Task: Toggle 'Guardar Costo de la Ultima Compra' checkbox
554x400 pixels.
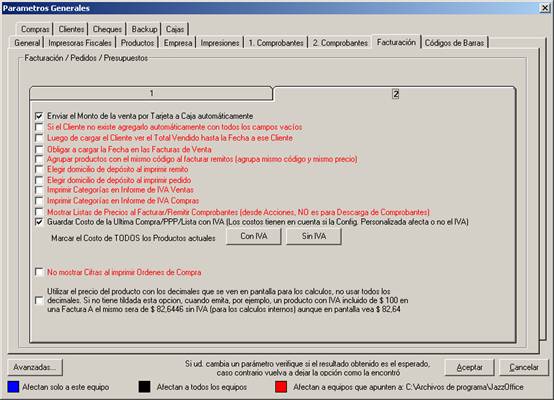Action: pyautogui.click(x=39, y=222)
